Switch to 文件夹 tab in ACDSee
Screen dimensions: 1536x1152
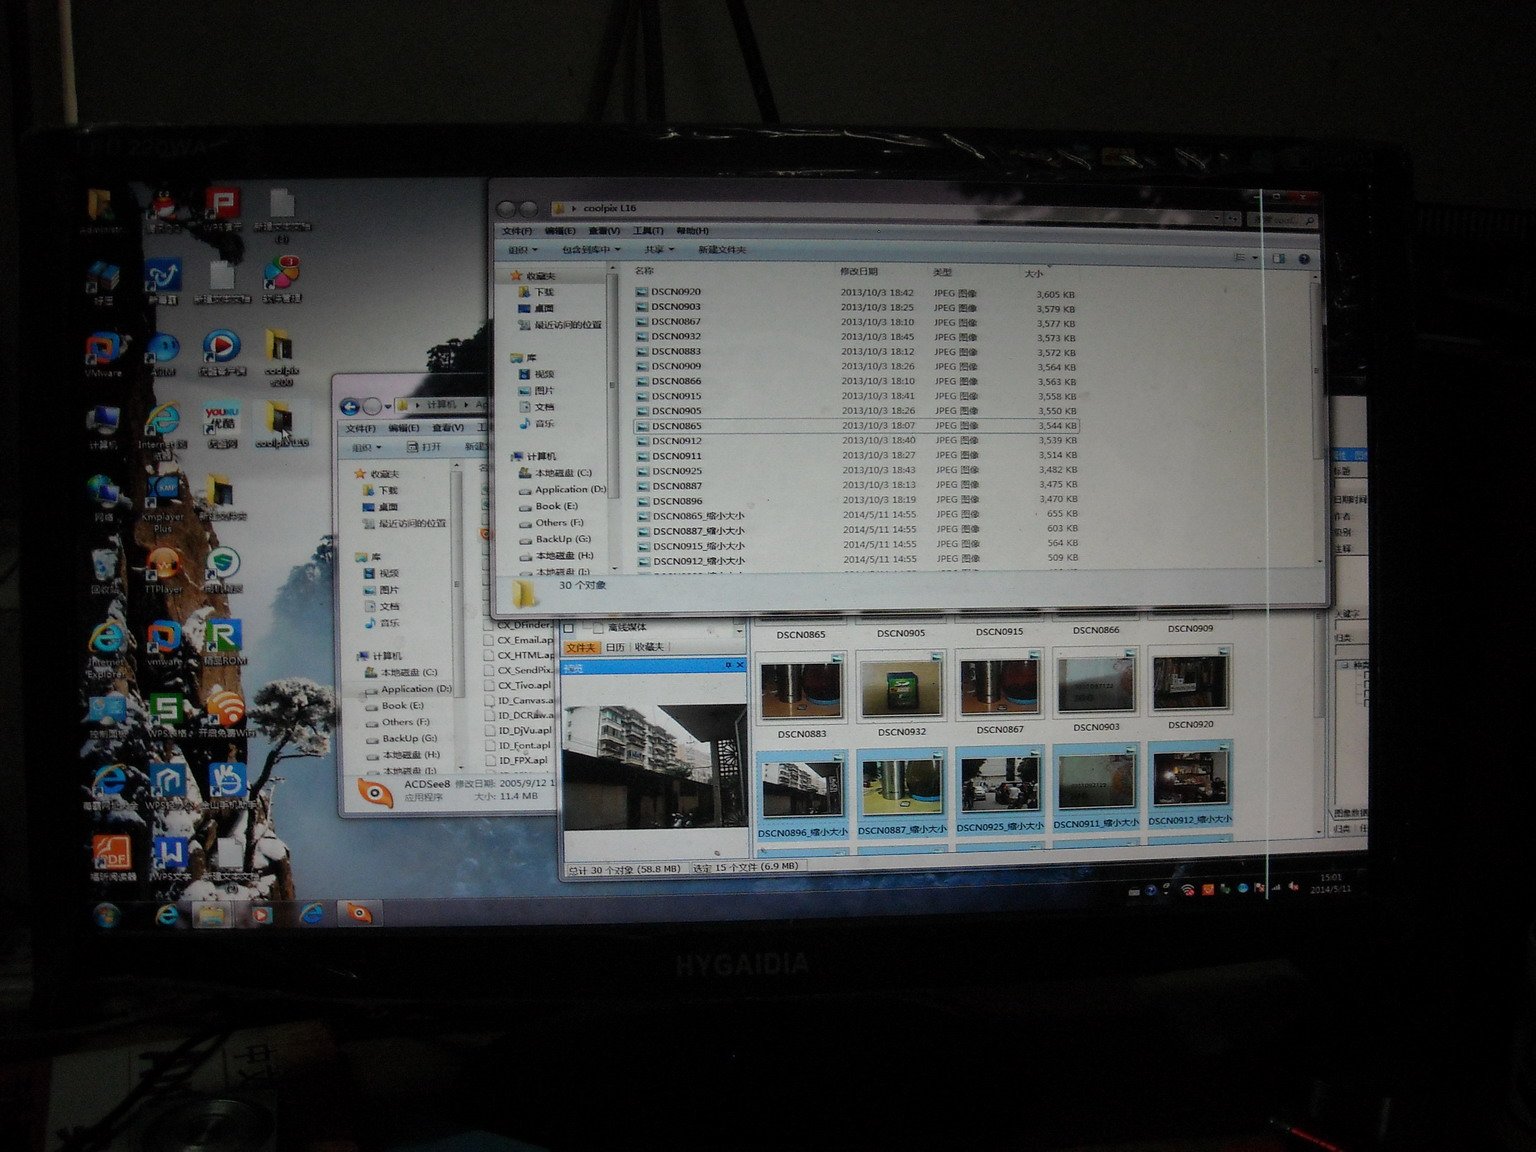click(581, 647)
